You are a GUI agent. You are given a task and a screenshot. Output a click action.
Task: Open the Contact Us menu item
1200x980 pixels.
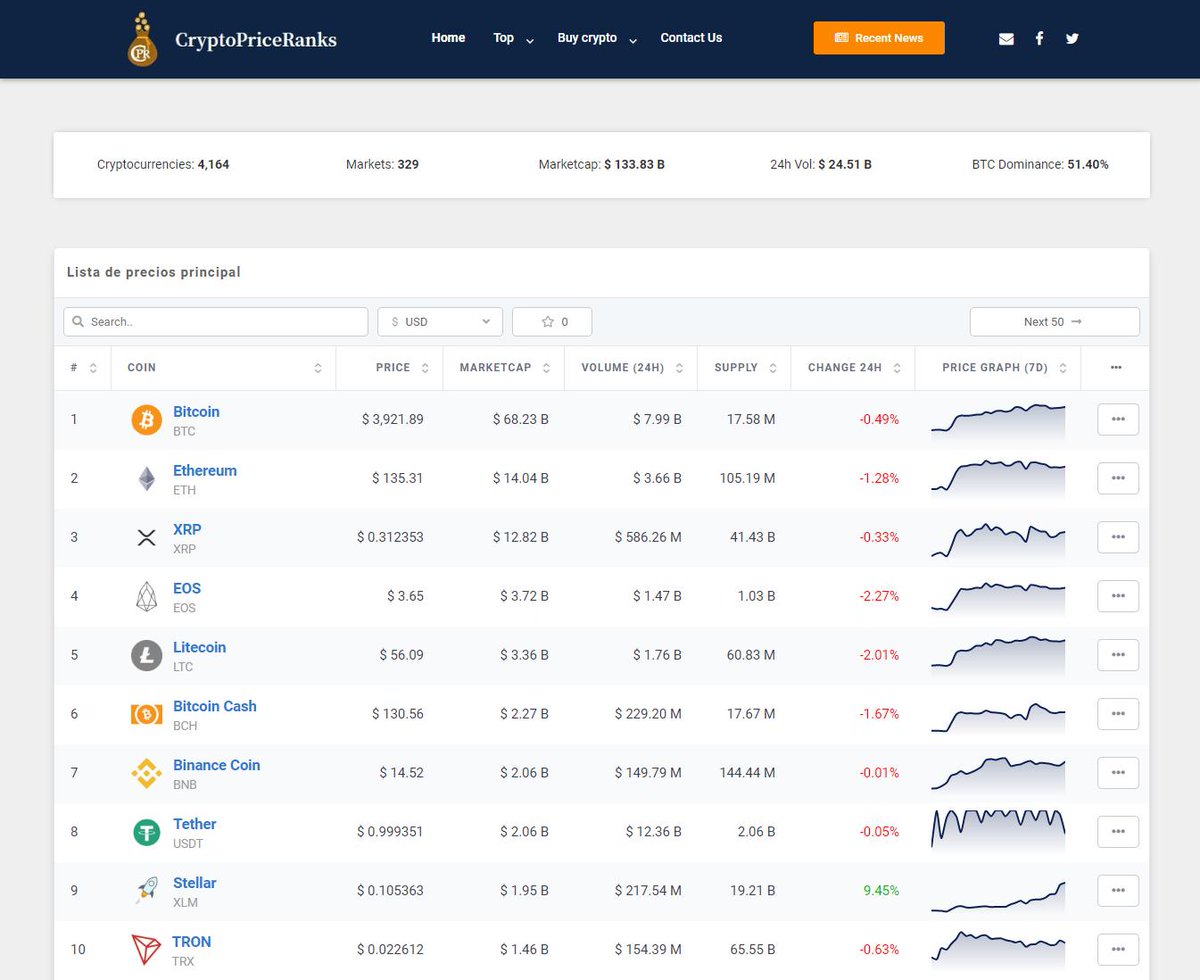[x=691, y=38]
